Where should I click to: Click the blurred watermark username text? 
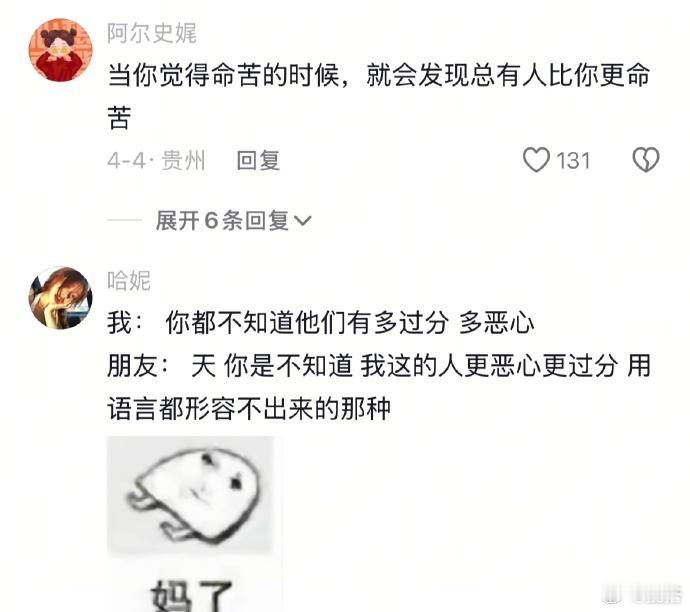tap(655, 594)
